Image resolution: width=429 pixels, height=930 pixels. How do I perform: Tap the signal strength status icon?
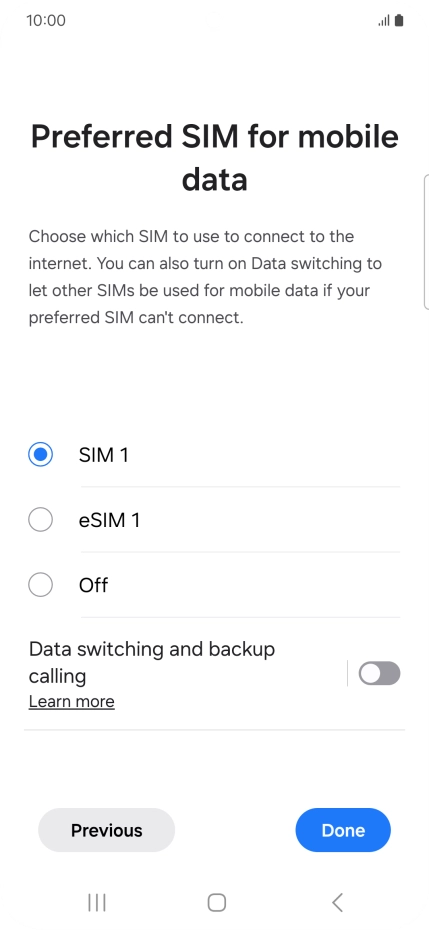point(384,21)
